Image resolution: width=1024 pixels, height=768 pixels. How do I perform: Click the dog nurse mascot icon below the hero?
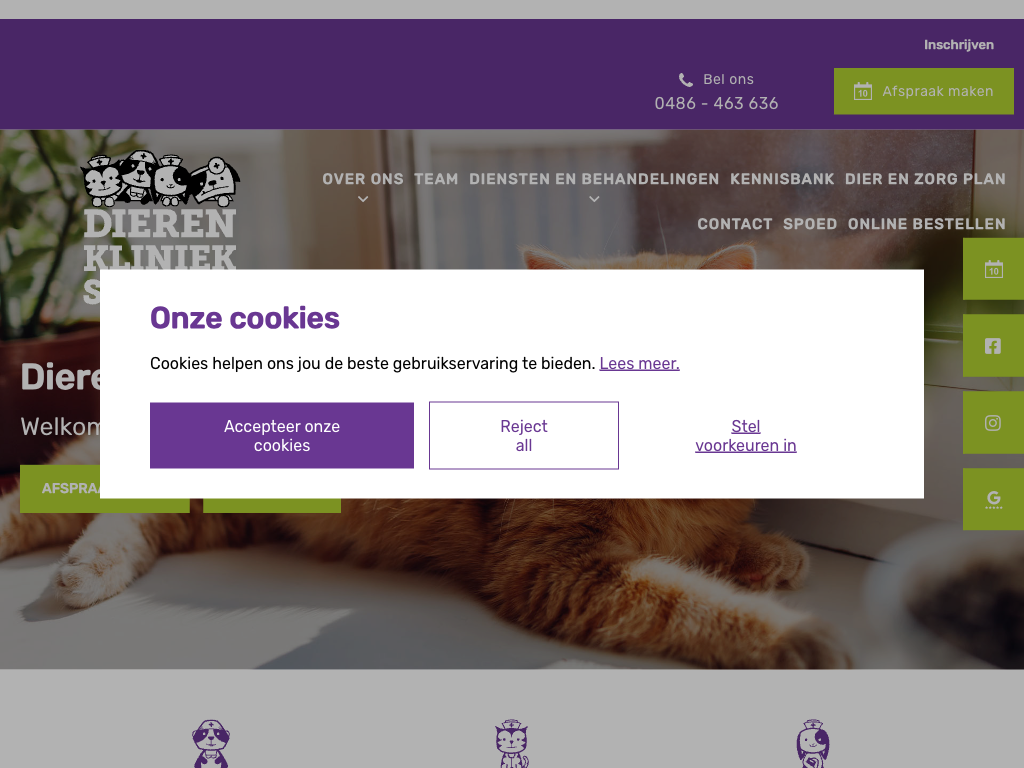click(210, 744)
